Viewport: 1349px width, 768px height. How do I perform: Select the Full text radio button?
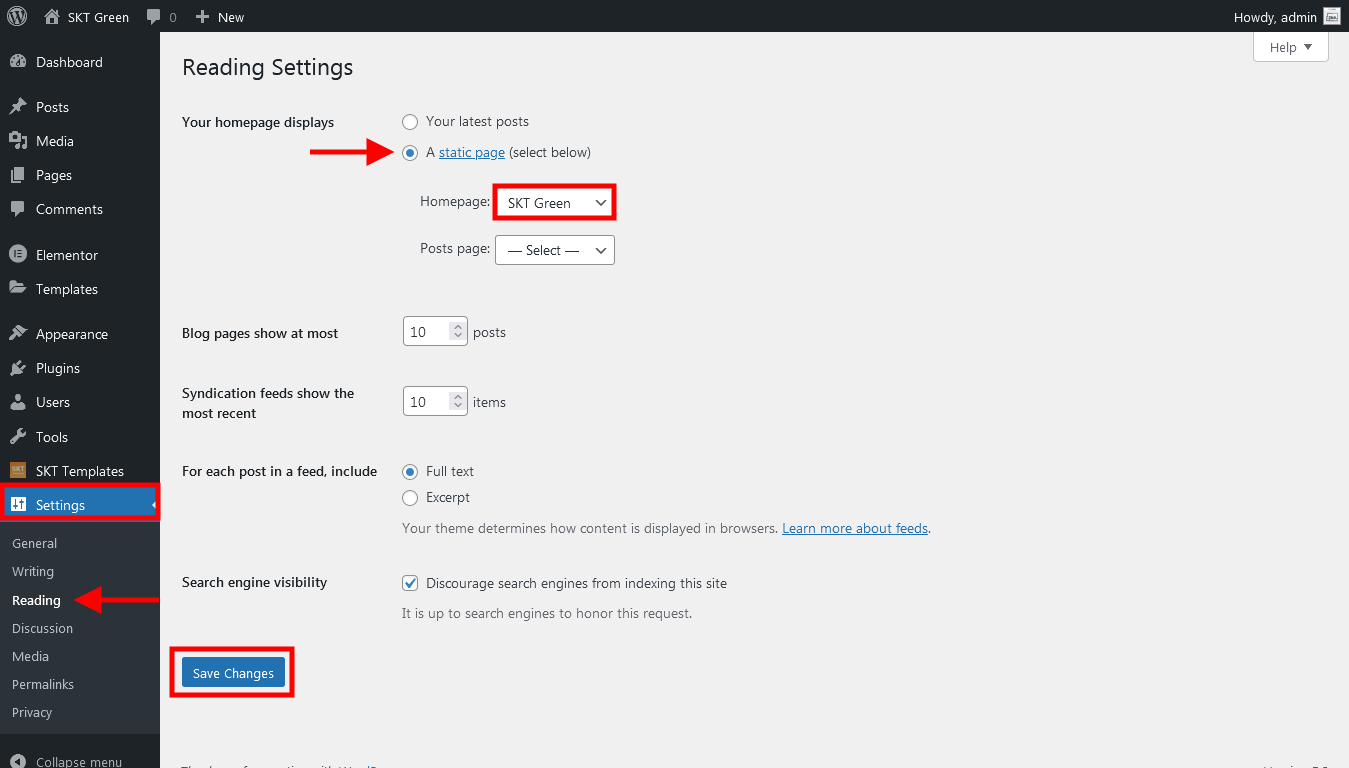point(410,471)
